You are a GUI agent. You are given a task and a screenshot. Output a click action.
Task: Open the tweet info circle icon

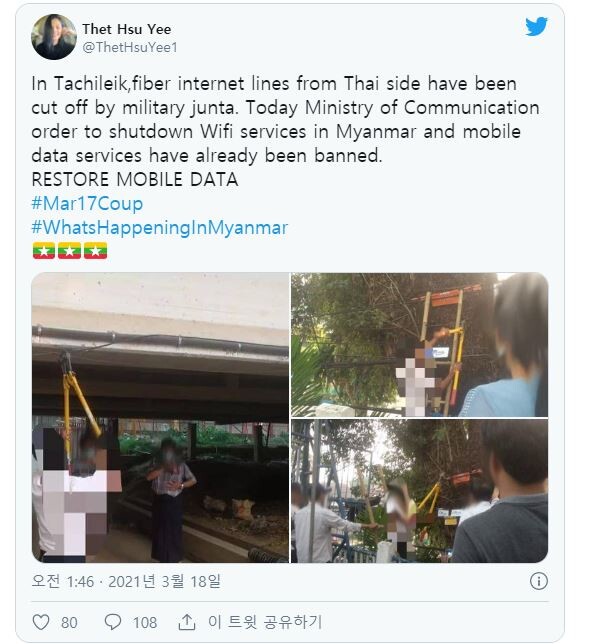point(539,581)
